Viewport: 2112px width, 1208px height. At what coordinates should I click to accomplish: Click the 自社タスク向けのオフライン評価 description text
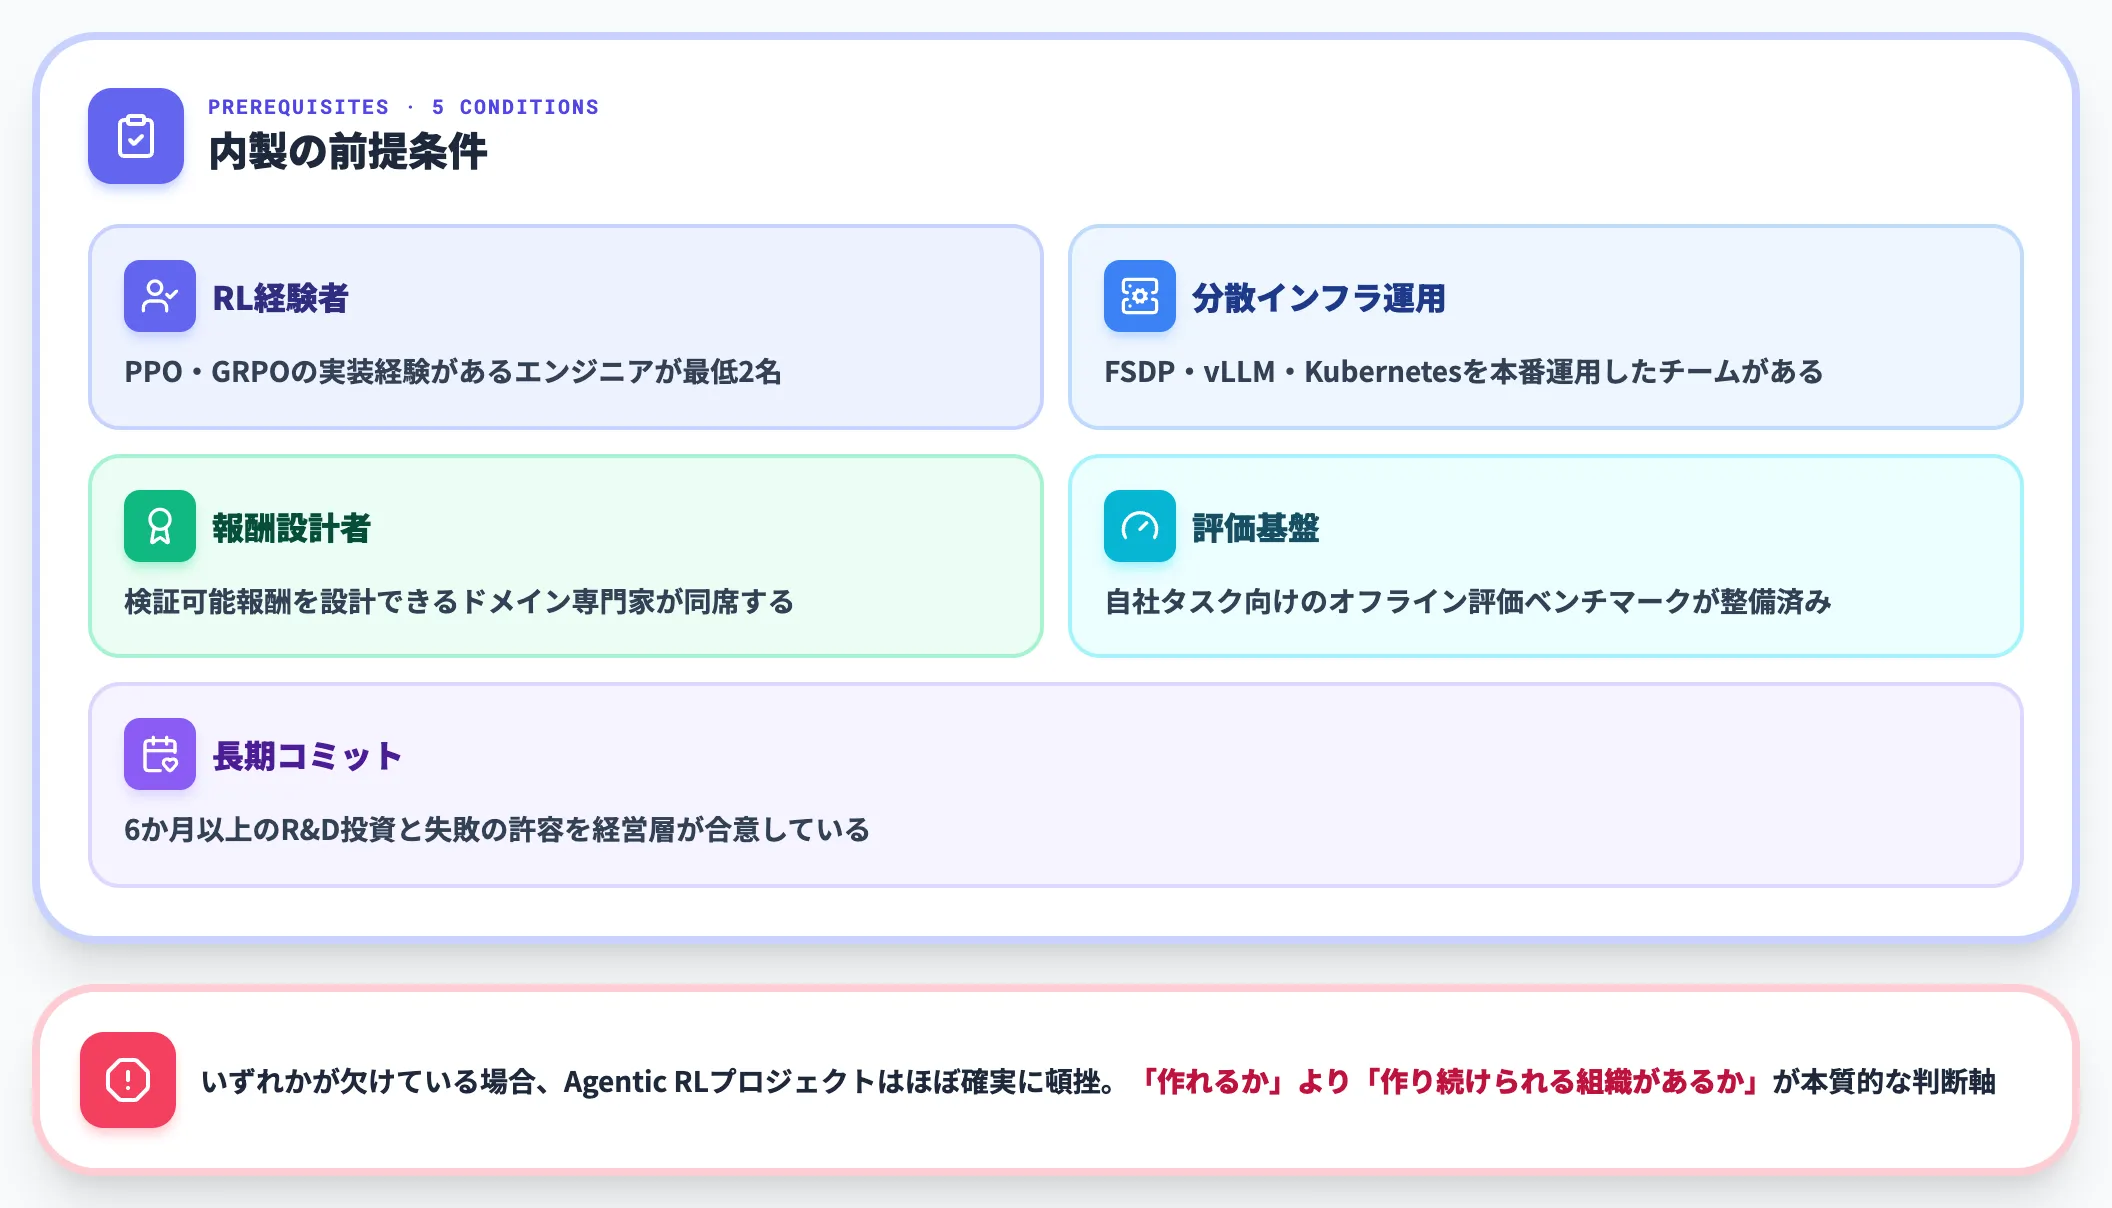[1468, 602]
